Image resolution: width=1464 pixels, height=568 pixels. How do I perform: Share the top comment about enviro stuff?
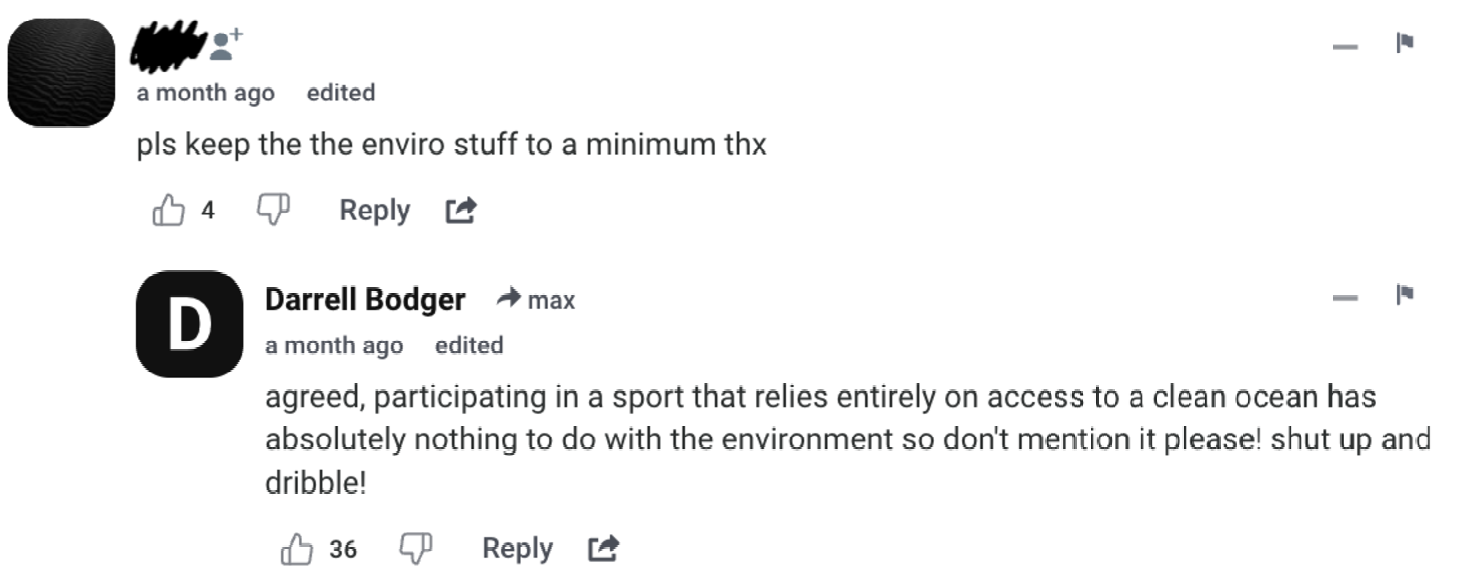point(461,210)
